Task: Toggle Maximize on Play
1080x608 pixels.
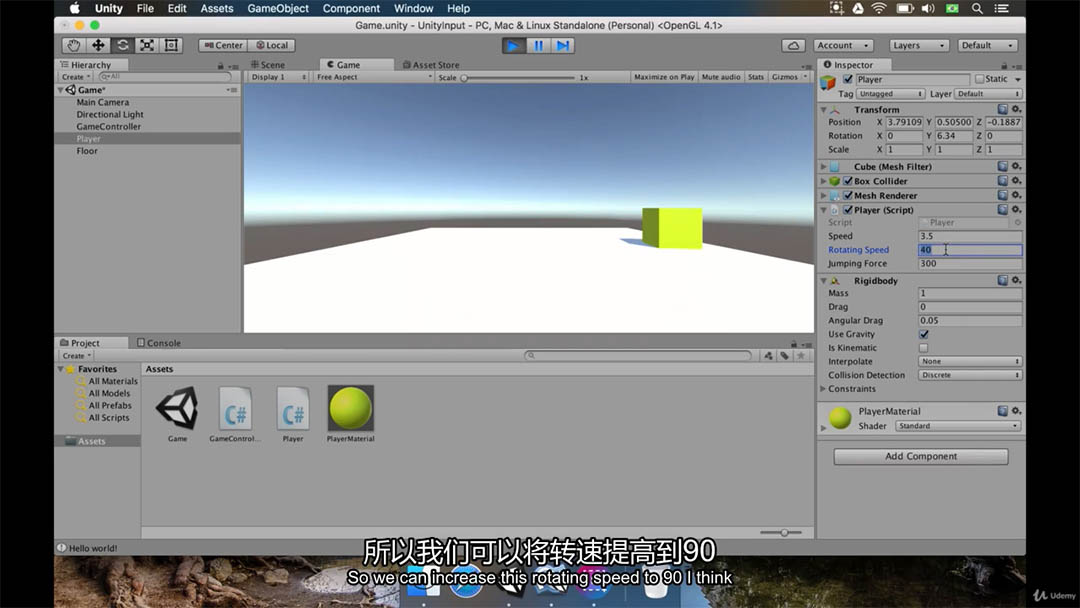Action: click(x=663, y=77)
